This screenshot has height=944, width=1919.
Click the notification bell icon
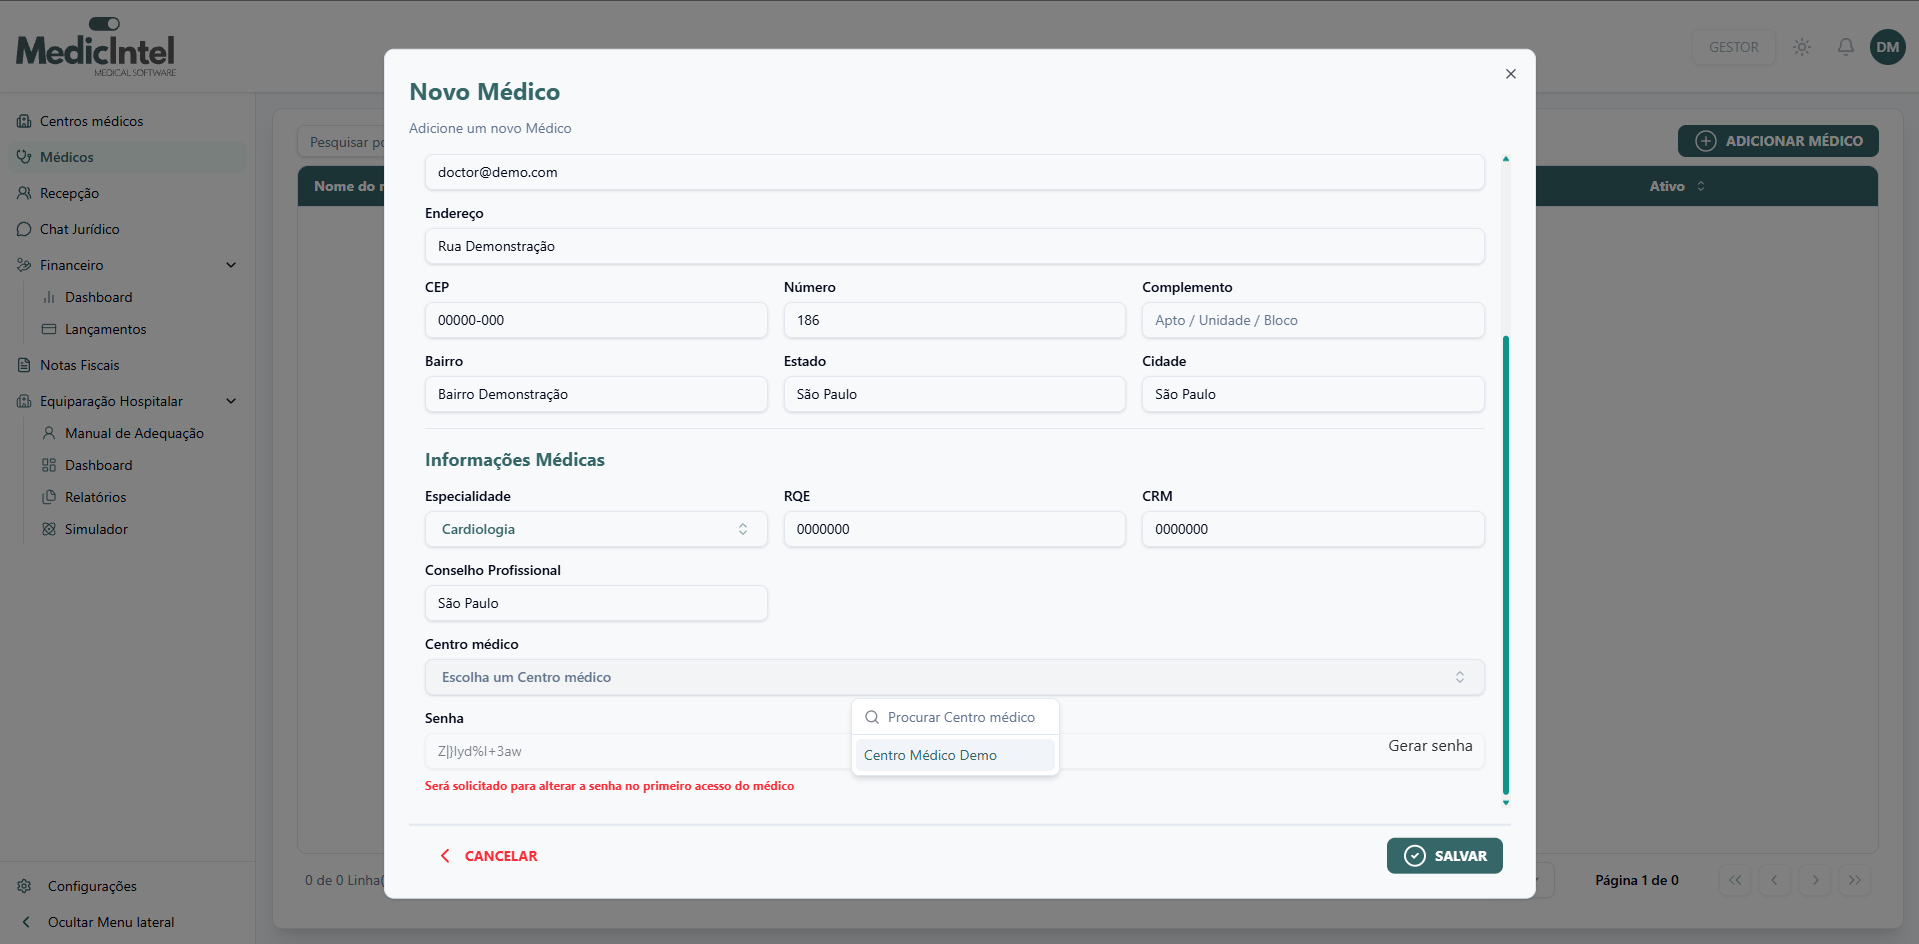pos(1845,47)
